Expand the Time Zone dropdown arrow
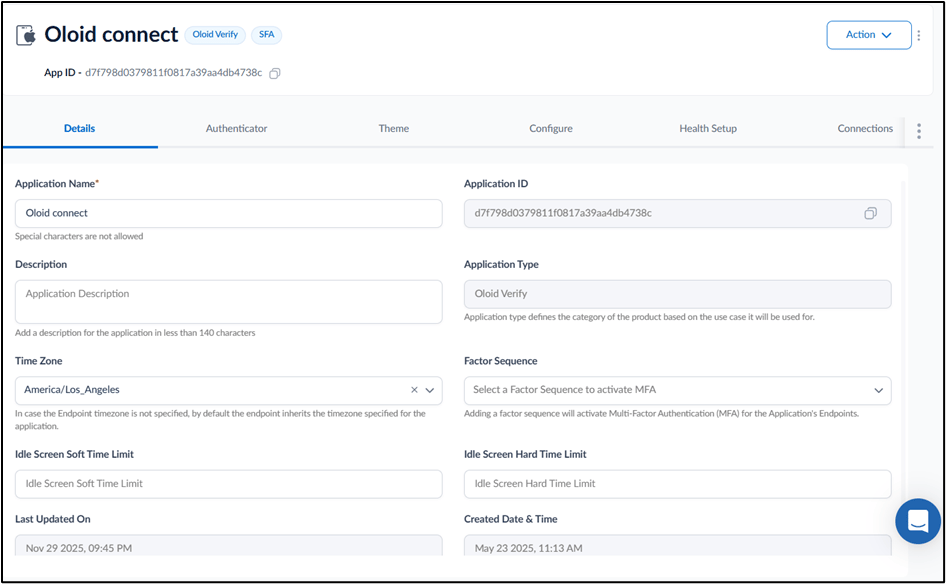 [x=430, y=390]
